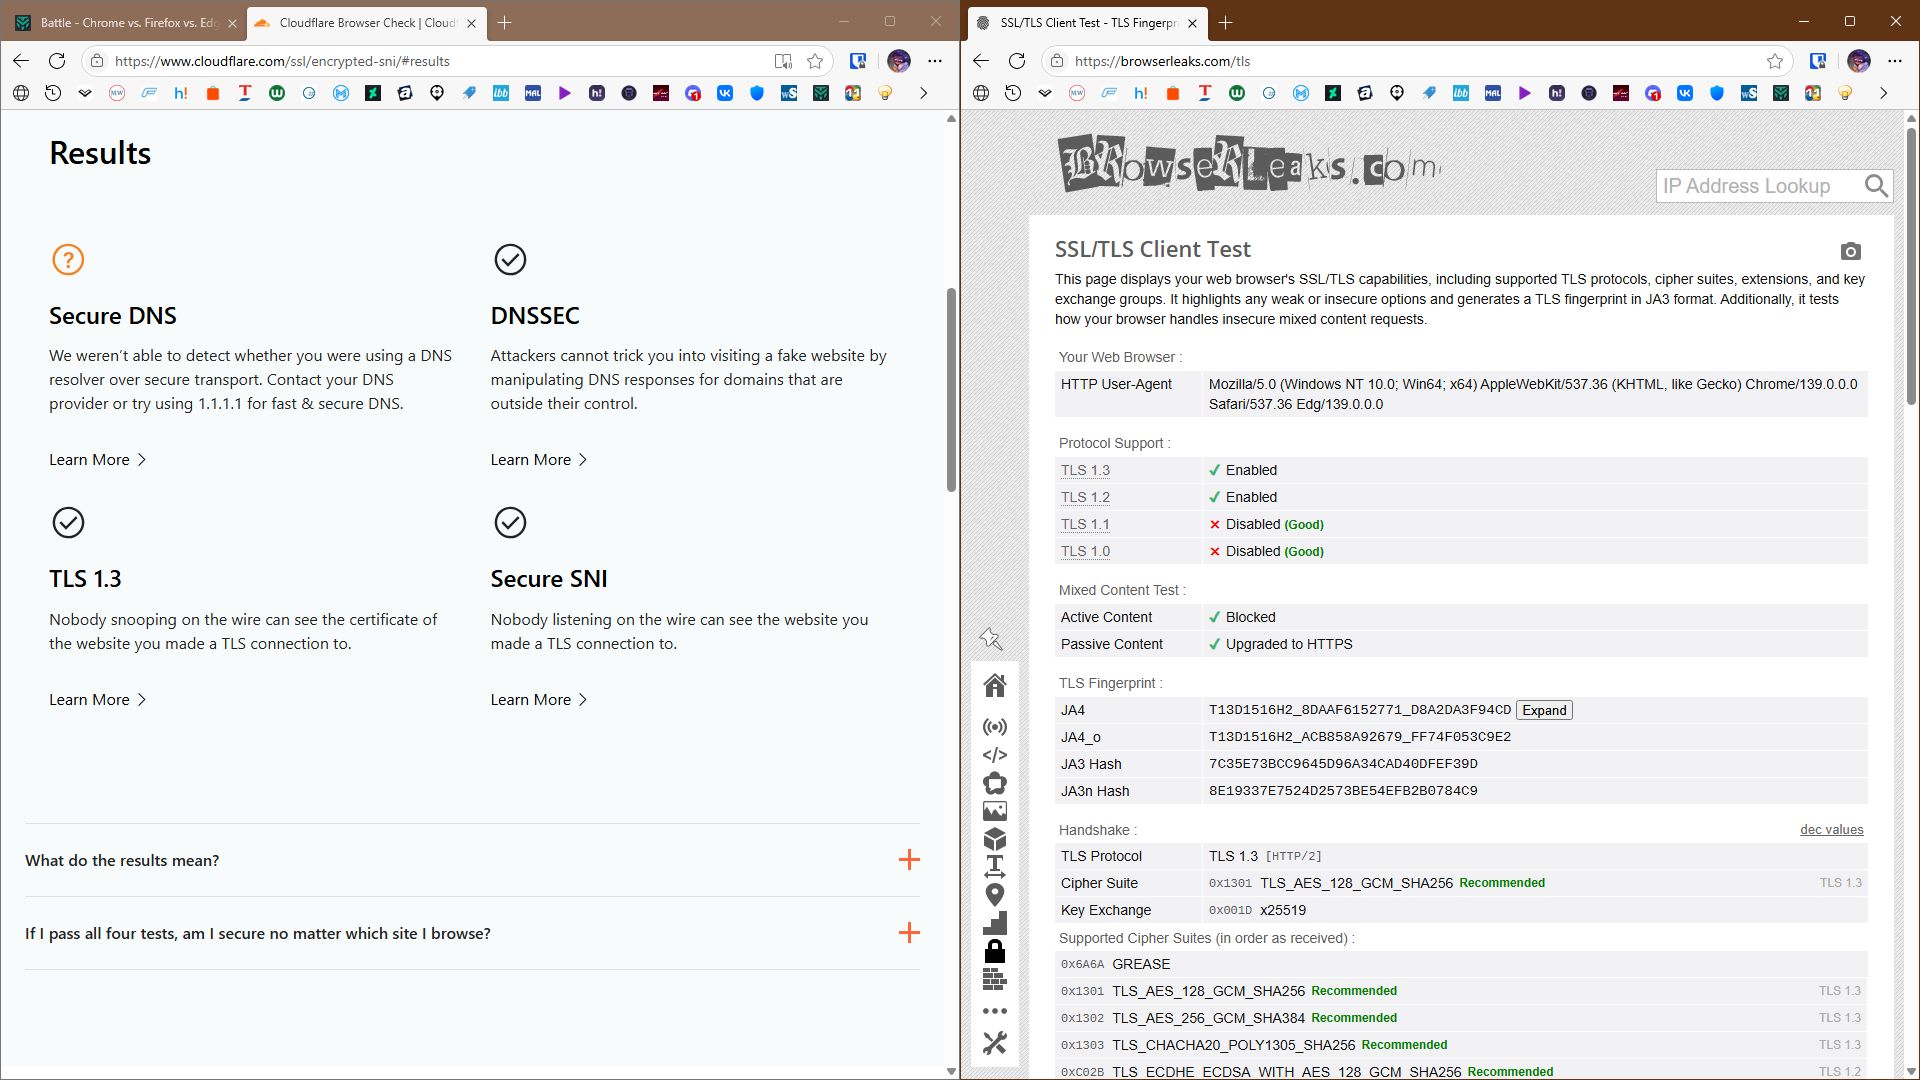Open the orange 'h!' bookmark in the Cloudflare window
1920x1080 pixels.
click(x=181, y=93)
